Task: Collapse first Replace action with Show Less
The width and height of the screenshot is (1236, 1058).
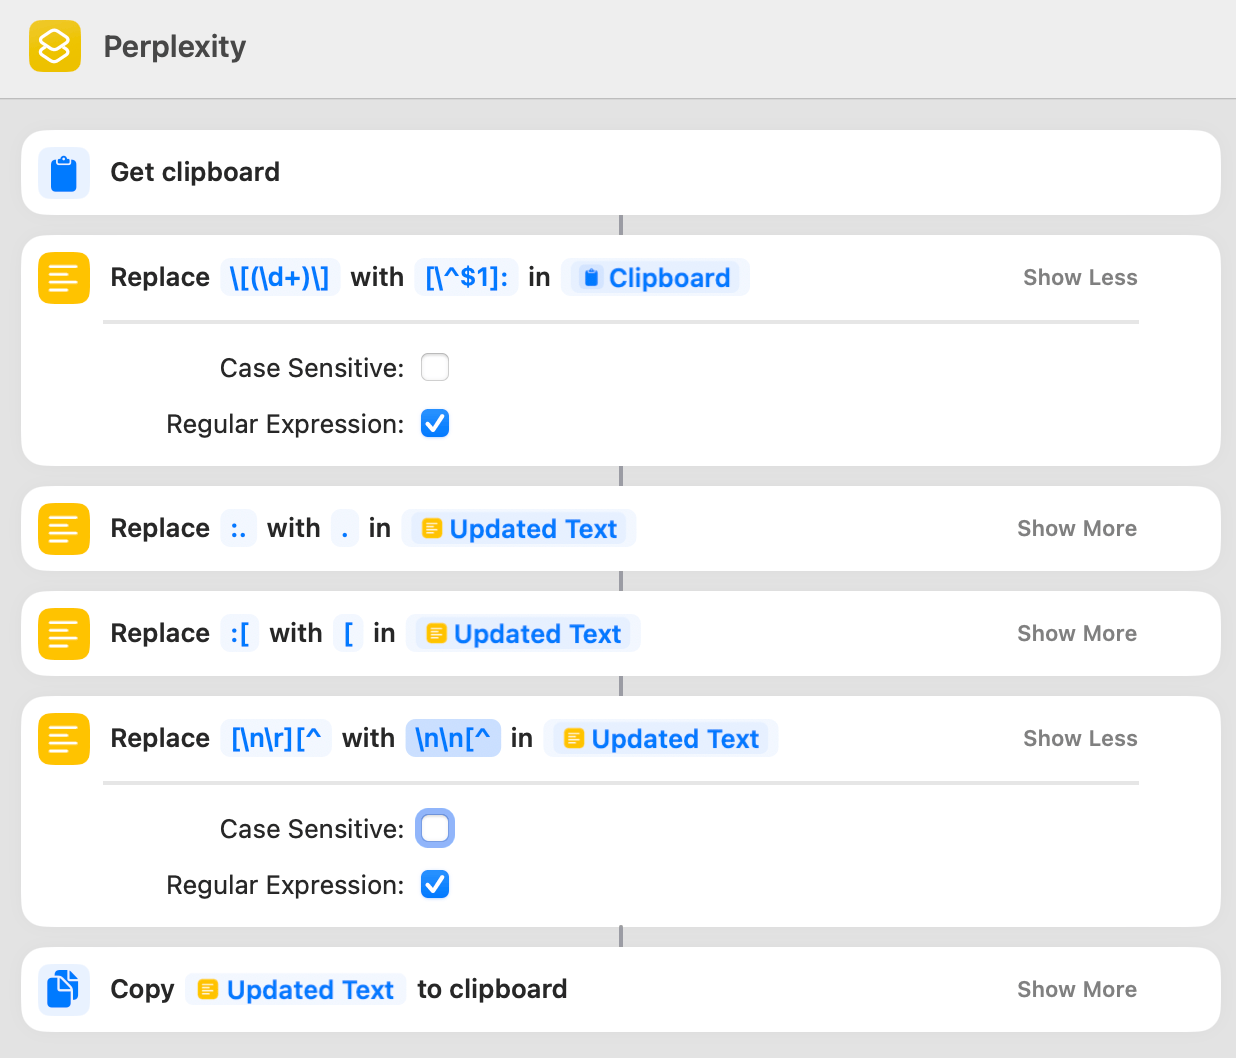Action: [x=1079, y=277]
